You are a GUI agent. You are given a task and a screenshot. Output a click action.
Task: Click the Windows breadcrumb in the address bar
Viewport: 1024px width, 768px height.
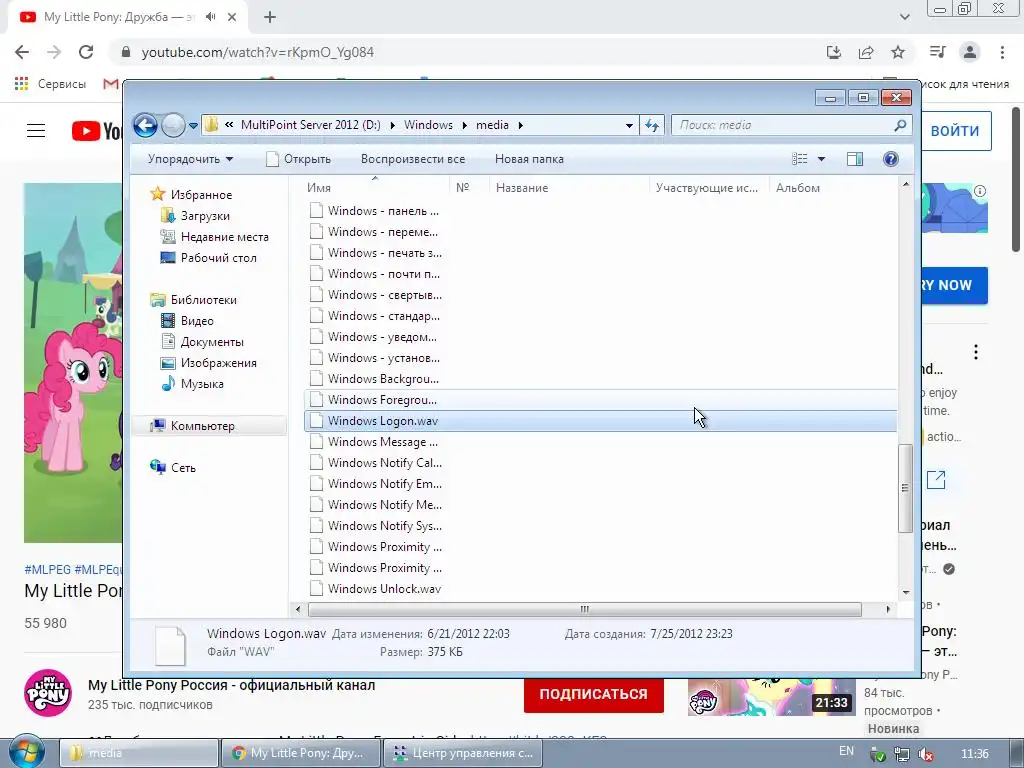point(428,125)
